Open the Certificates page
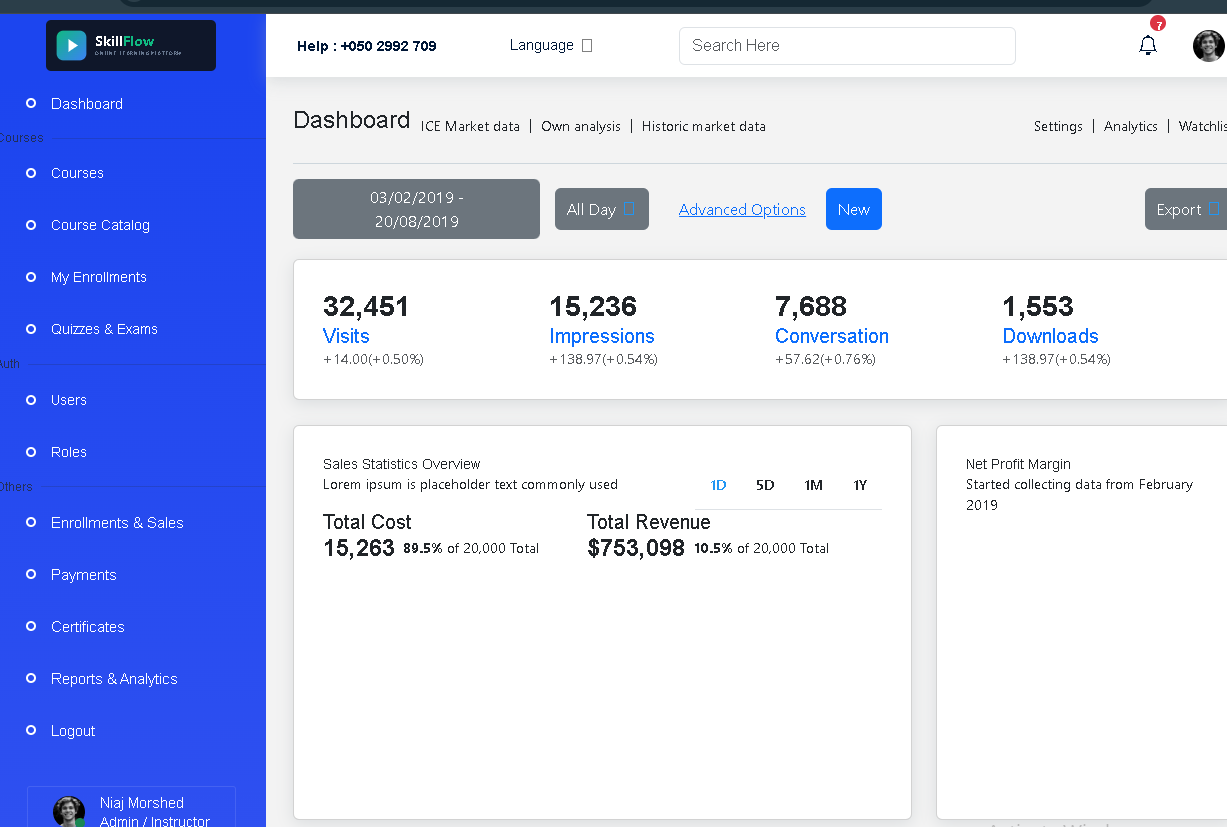This screenshot has height=827, width=1227. (88, 627)
